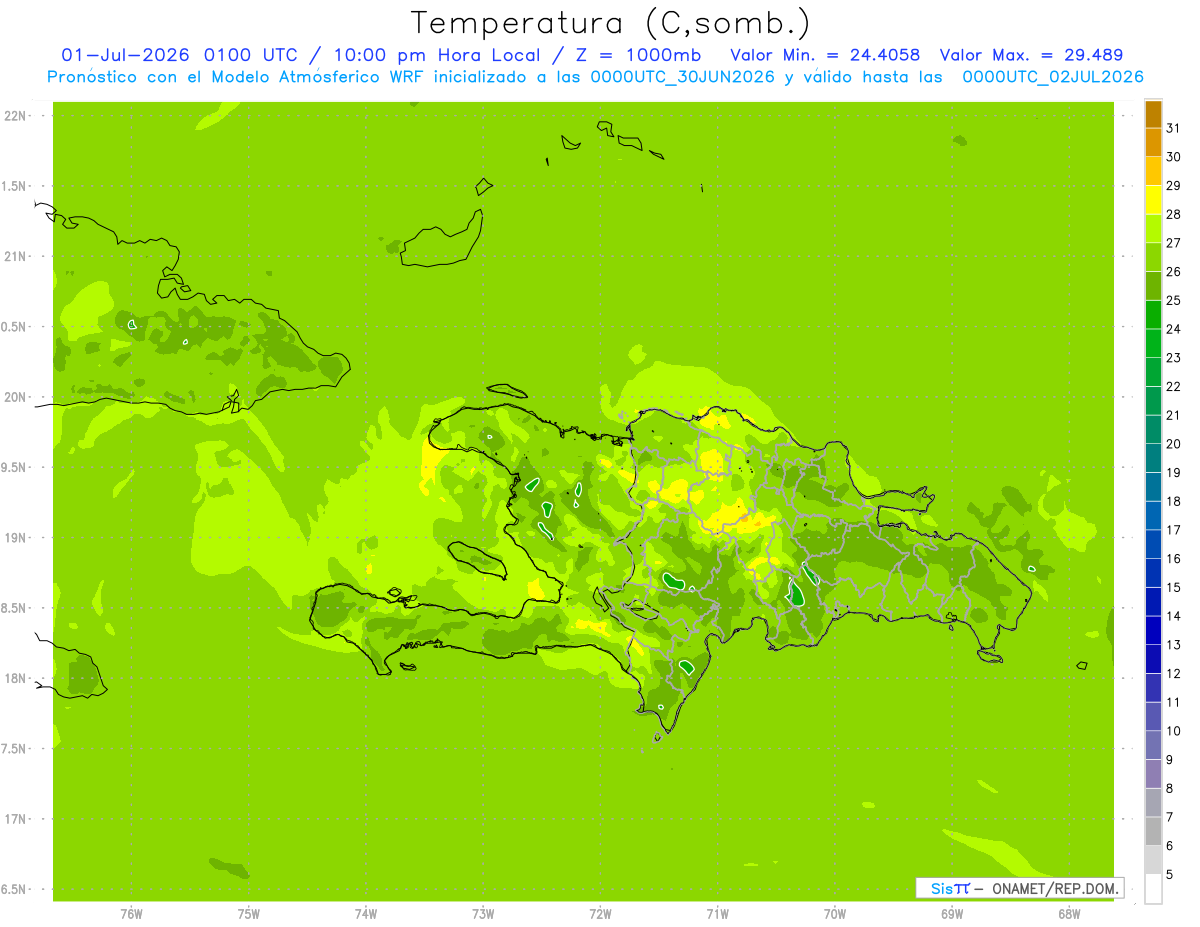The width and height of the screenshot is (1200, 927).
Task: Click the light green swatch between 27 and 28
Action: click(x=1153, y=229)
